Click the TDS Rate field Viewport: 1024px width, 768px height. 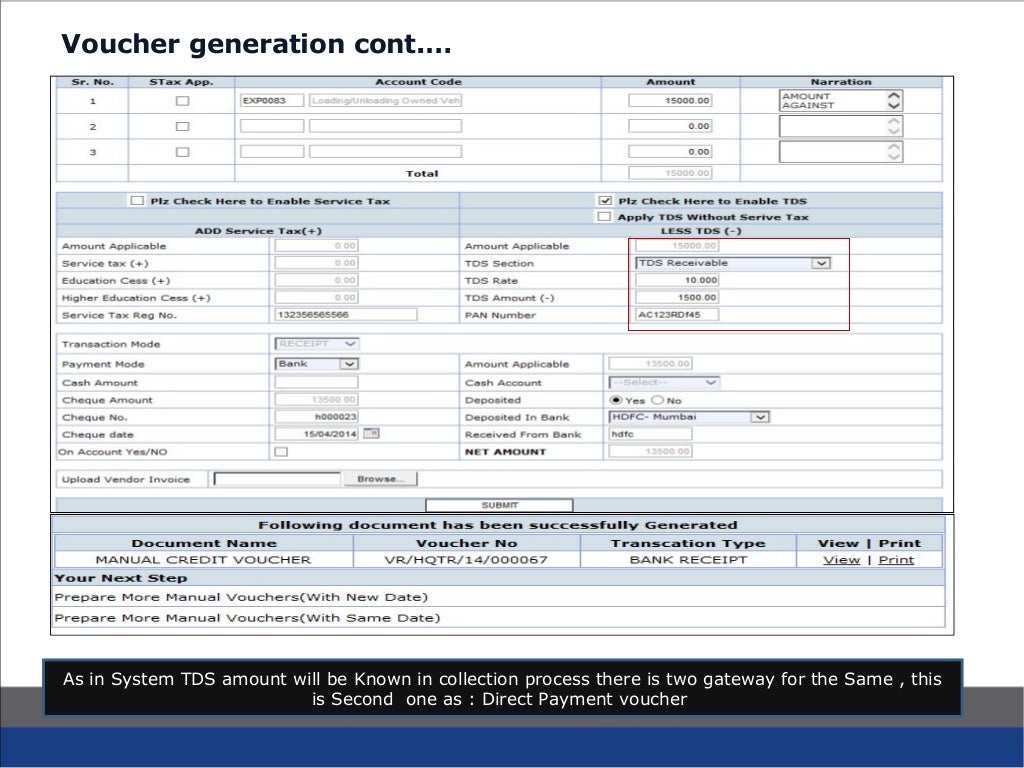point(677,280)
